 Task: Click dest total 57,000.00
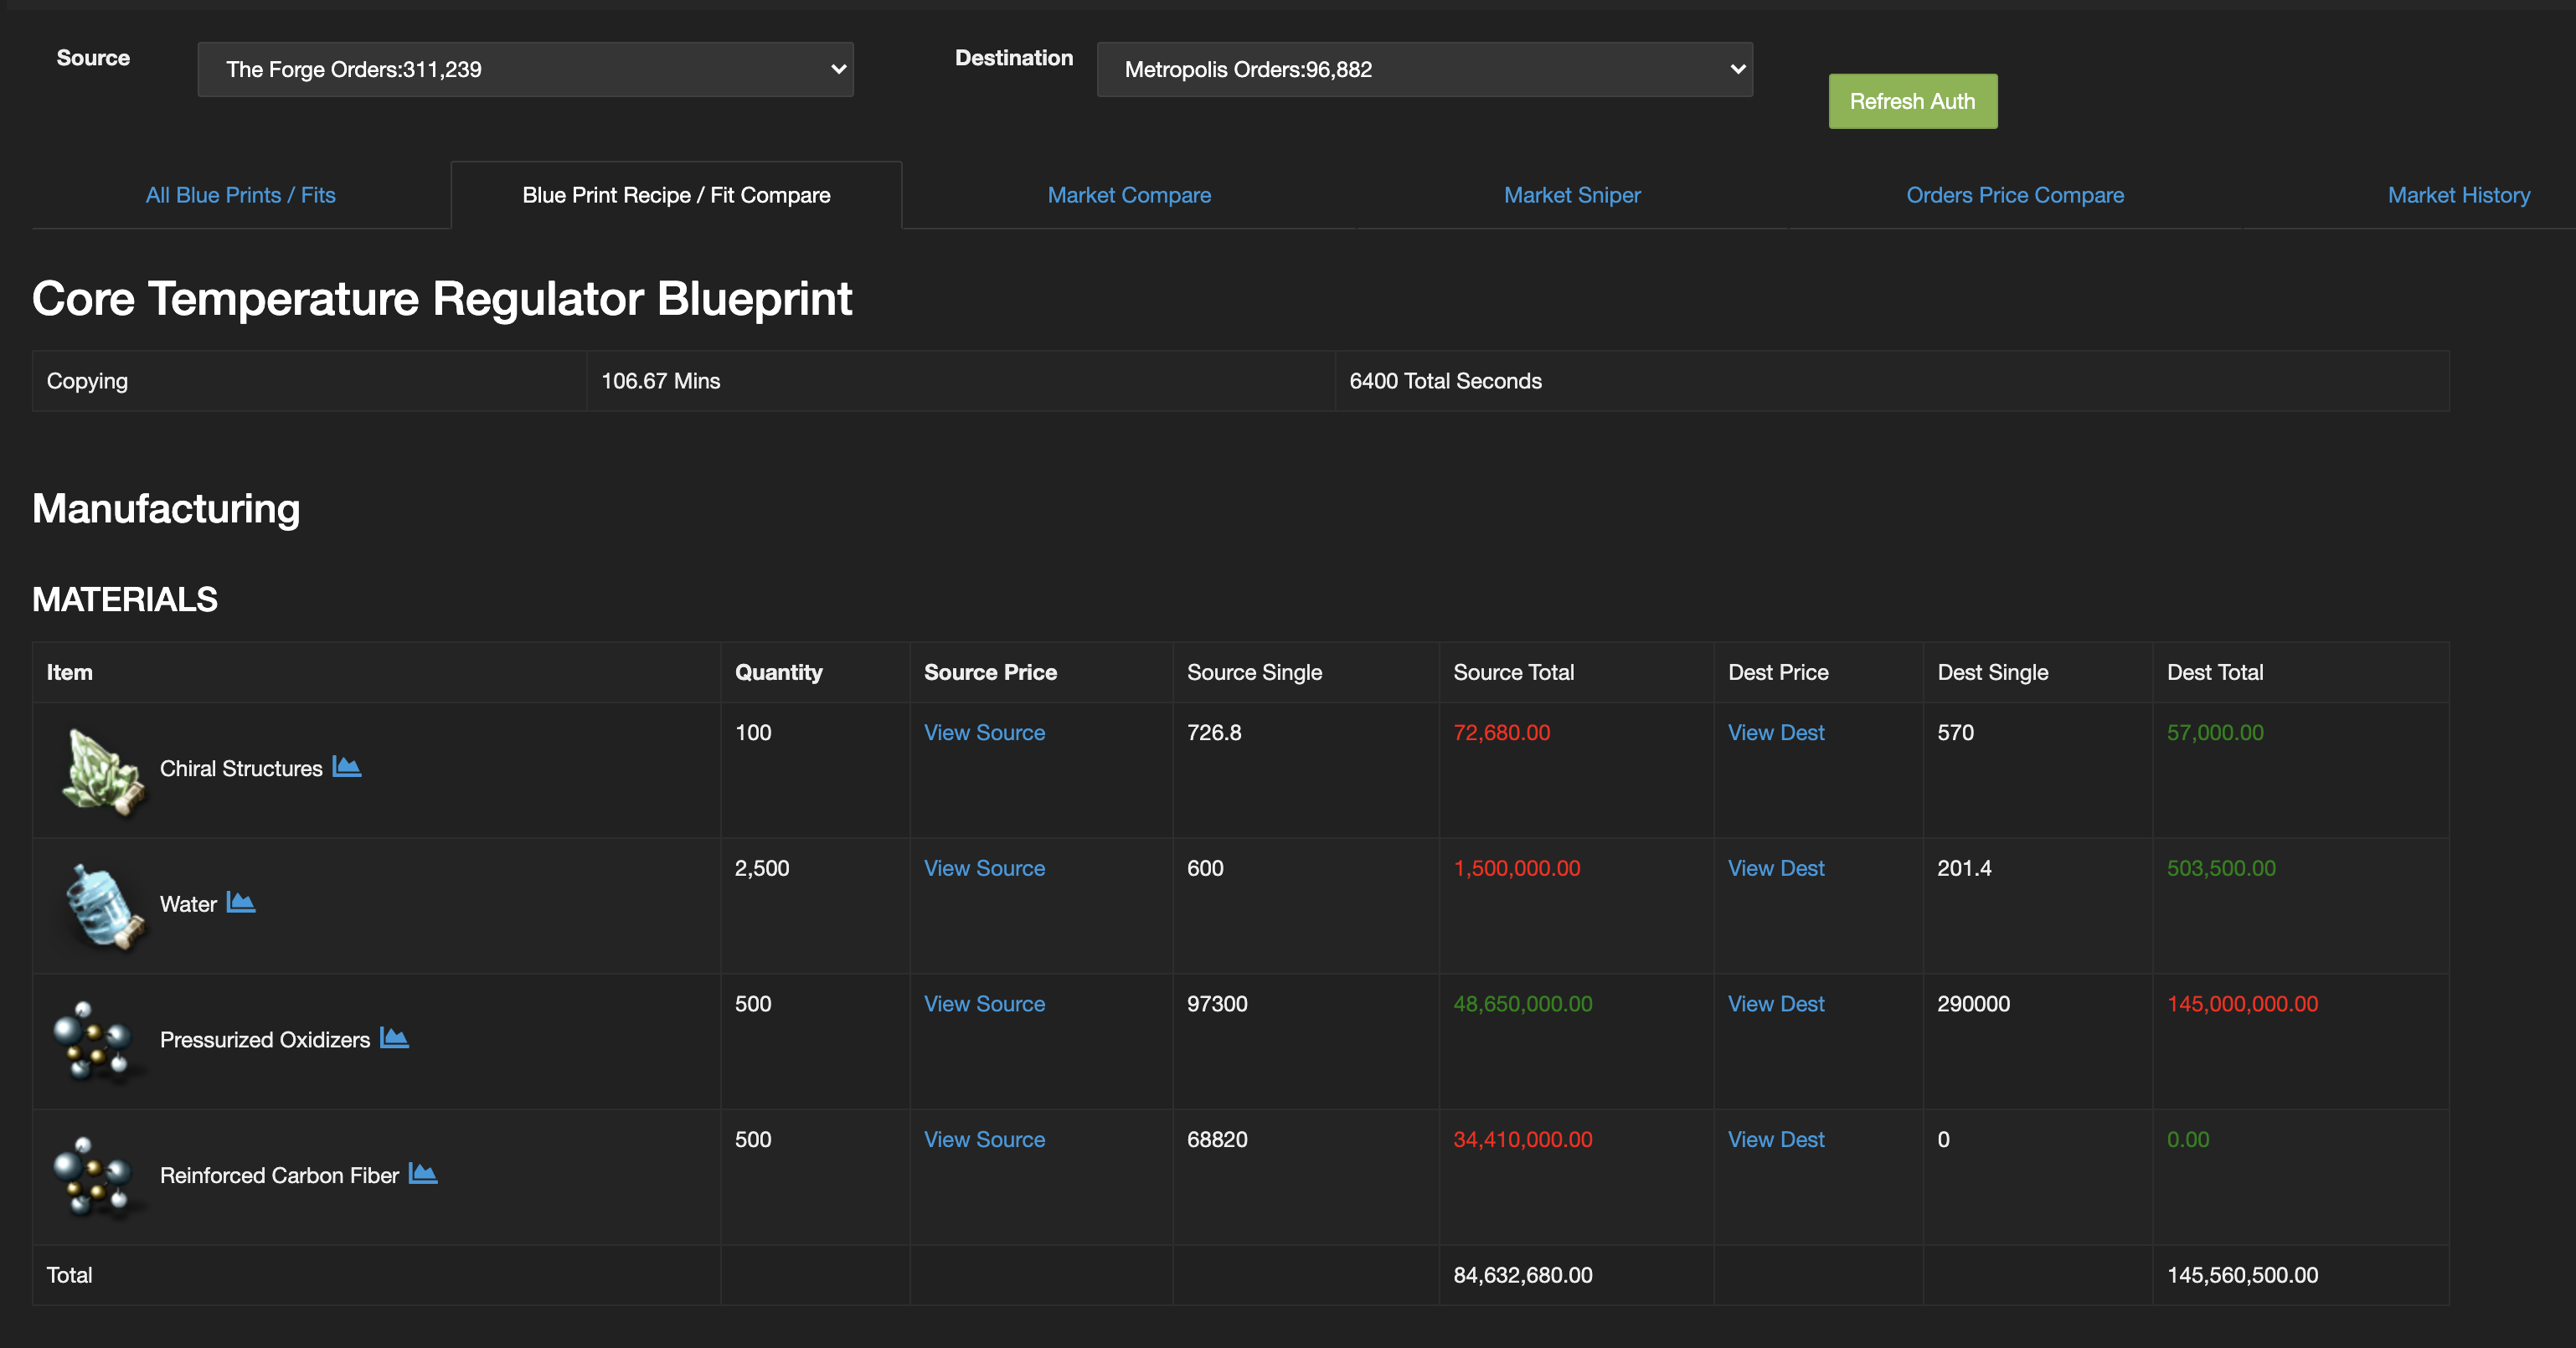(2214, 733)
